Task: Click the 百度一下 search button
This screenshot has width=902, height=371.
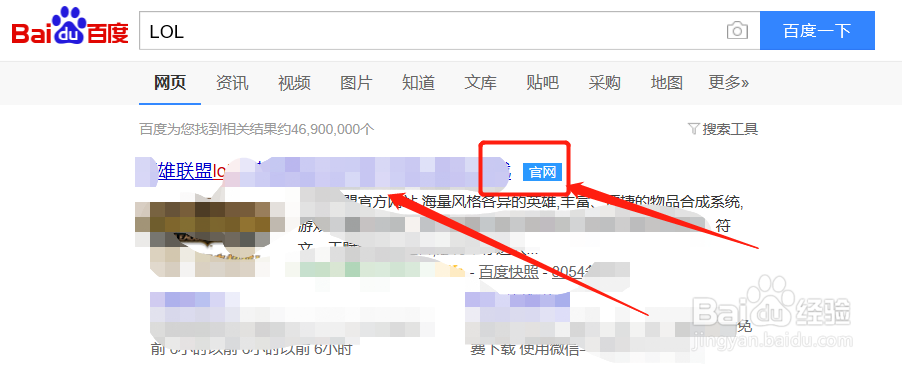Action: click(817, 30)
